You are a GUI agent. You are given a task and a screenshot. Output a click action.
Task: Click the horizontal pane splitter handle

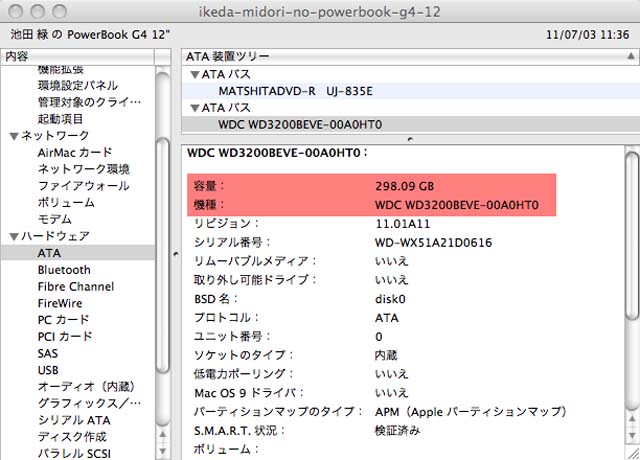[x=410, y=139]
